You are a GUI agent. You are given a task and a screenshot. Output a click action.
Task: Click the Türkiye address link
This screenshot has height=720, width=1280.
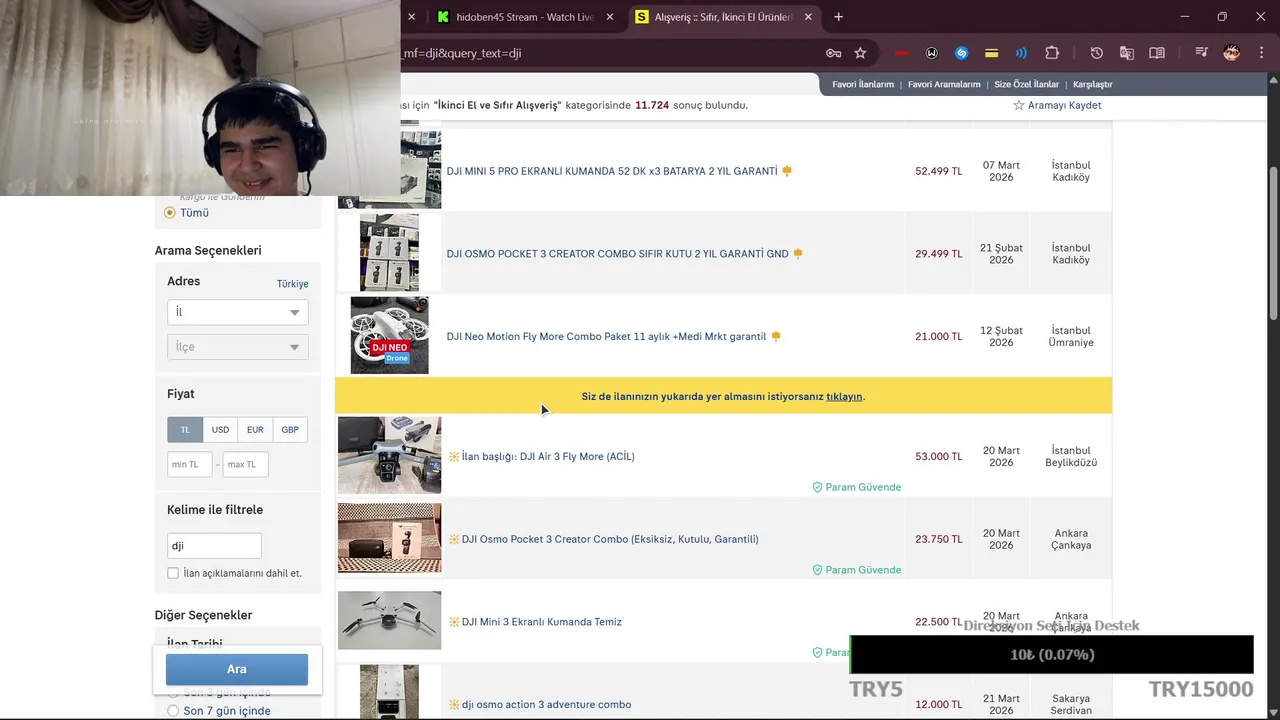(x=292, y=284)
